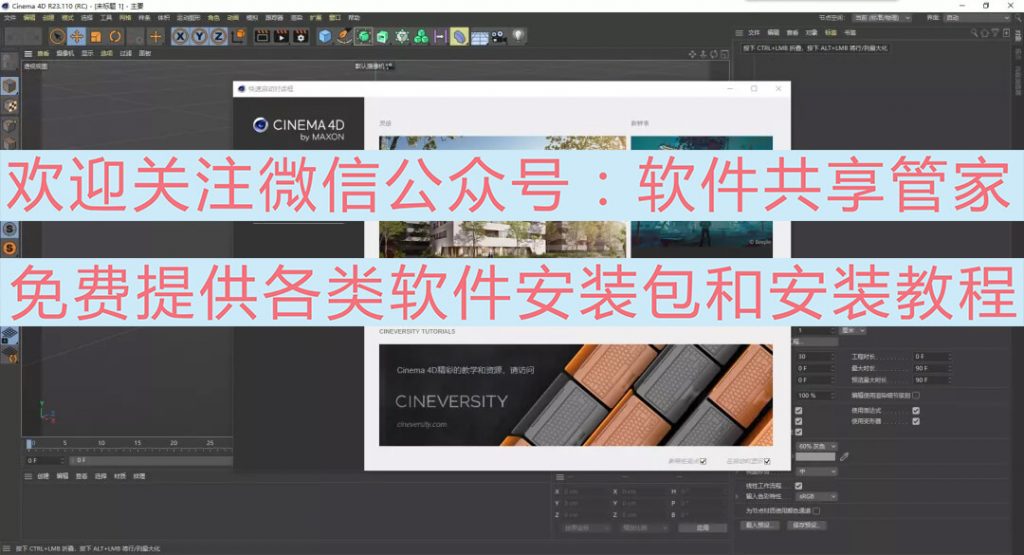Open node space dropdown at top right

883,18
